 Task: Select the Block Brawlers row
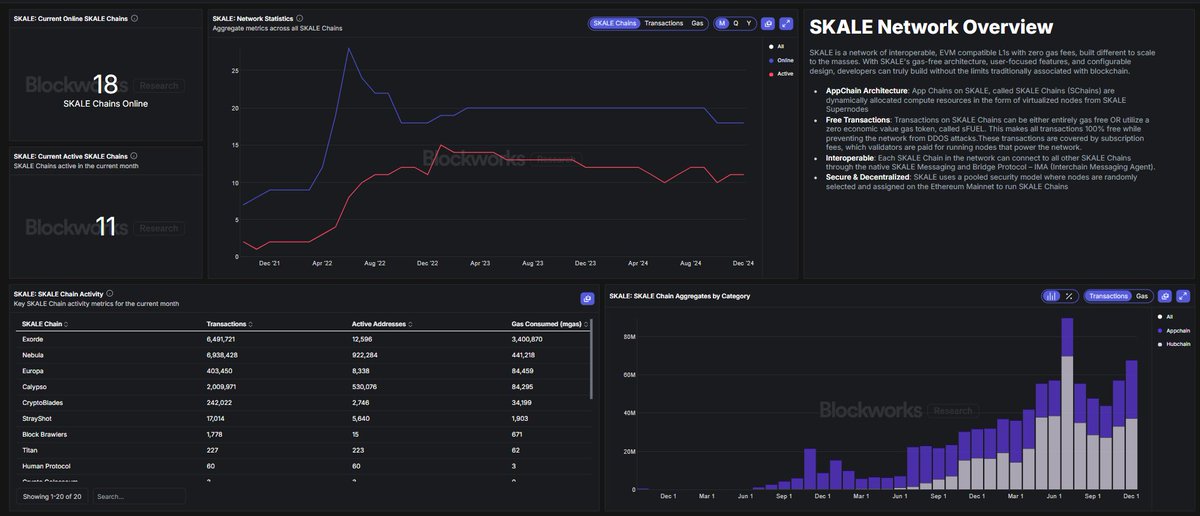point(304,434)
